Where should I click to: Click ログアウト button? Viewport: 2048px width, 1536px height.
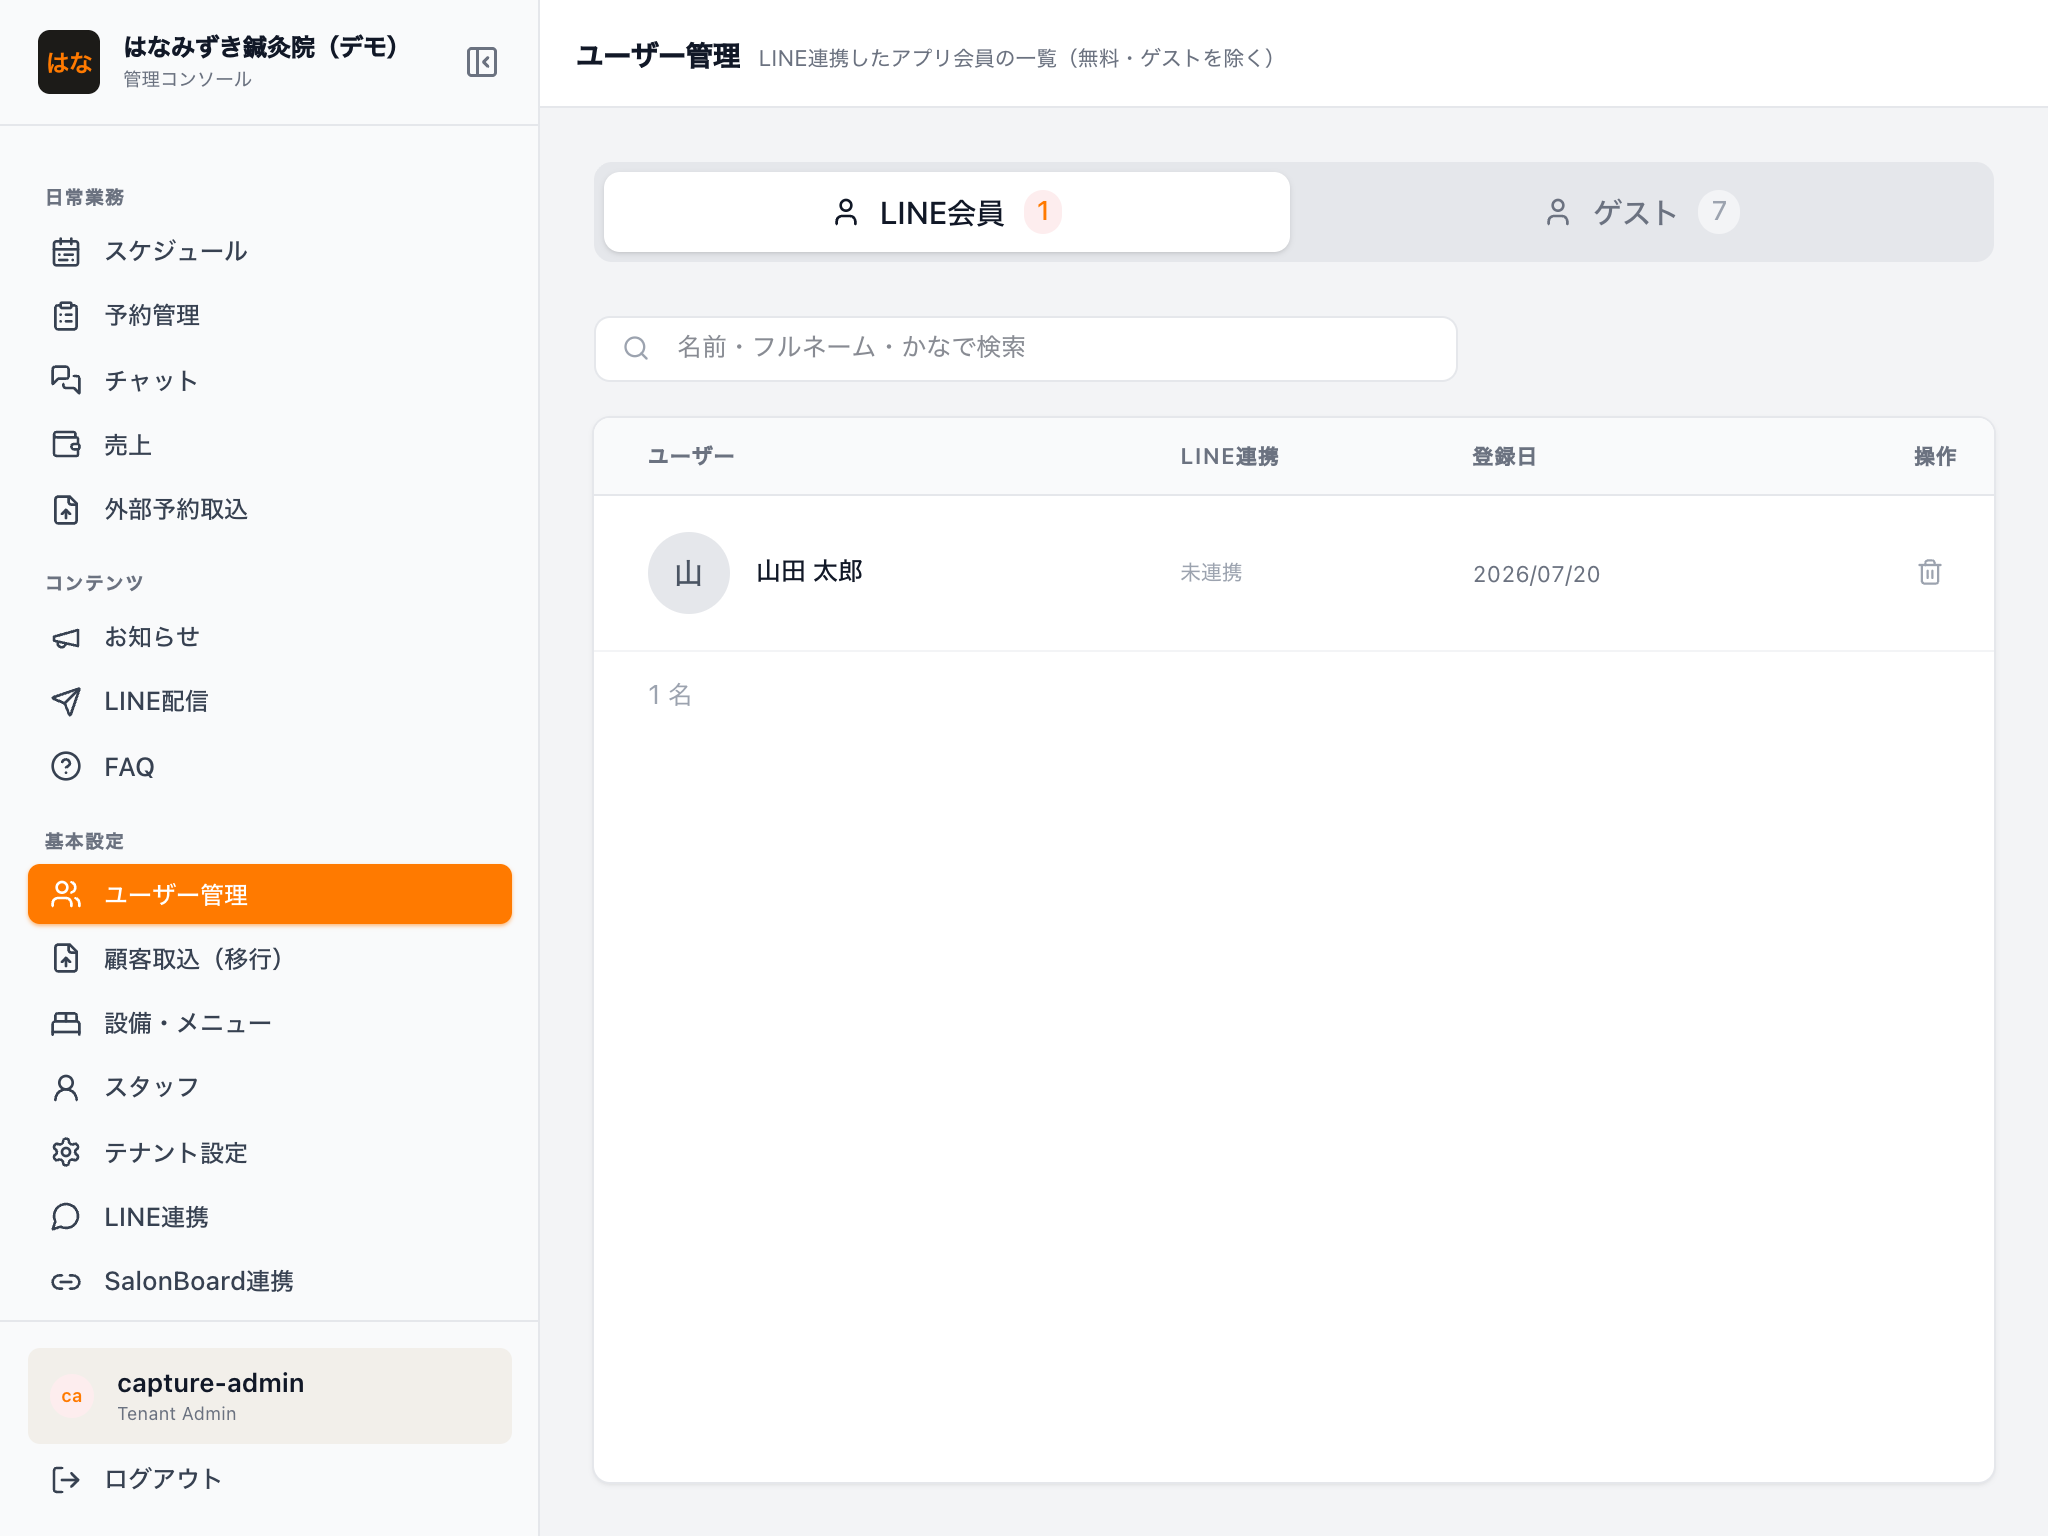270,1479
